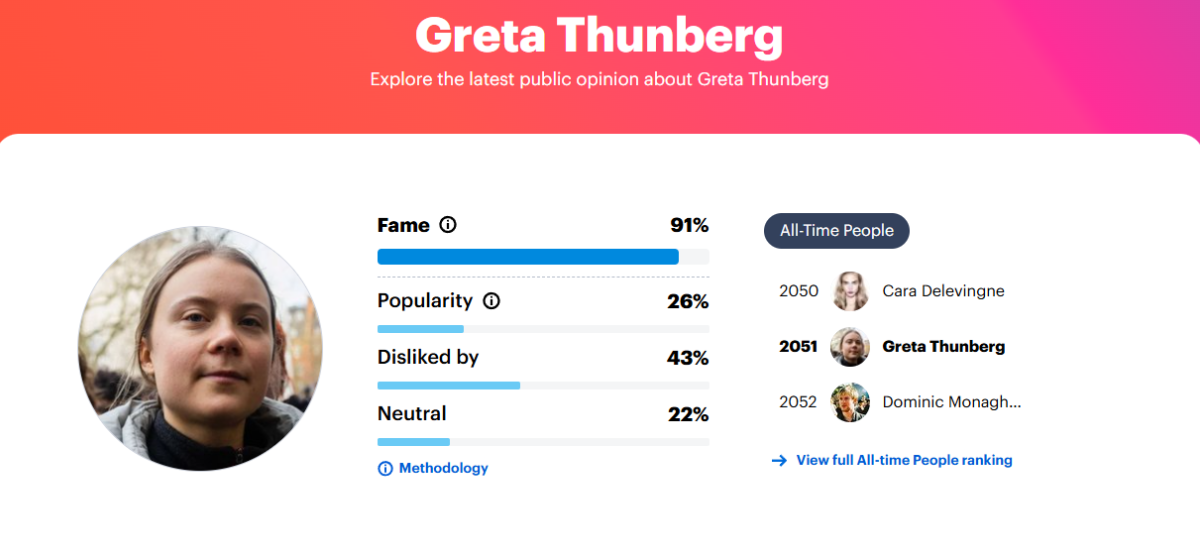
Task: Click the Fame 91% progress bar
Action: 543,257
